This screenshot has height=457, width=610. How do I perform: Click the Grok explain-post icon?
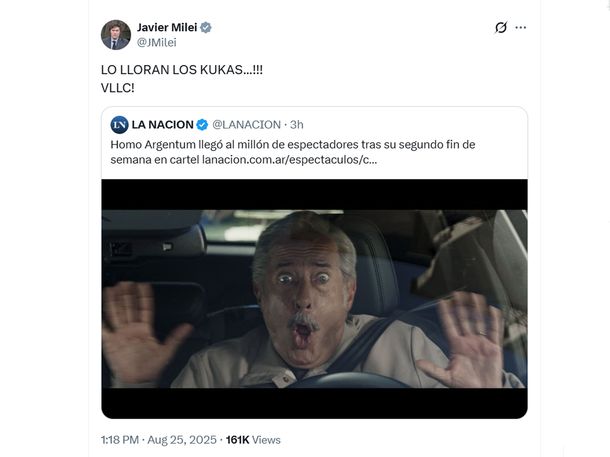click(x=501, y=28)
